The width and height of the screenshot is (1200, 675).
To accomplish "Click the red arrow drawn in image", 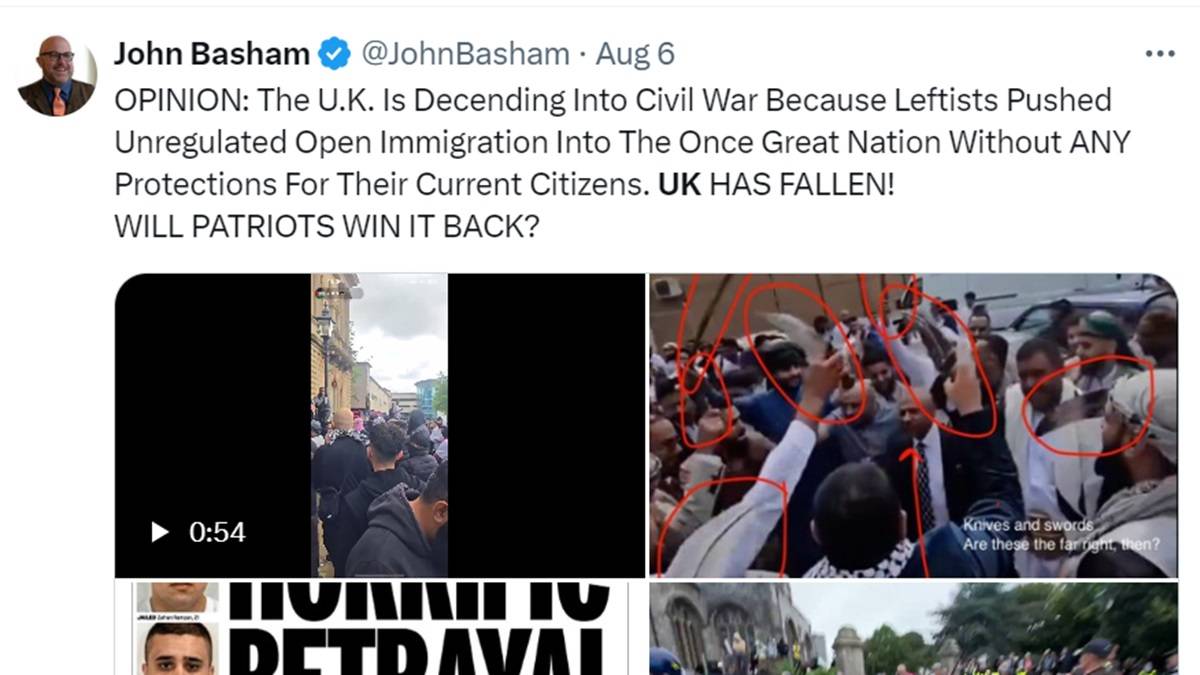I will pos(915,510).
